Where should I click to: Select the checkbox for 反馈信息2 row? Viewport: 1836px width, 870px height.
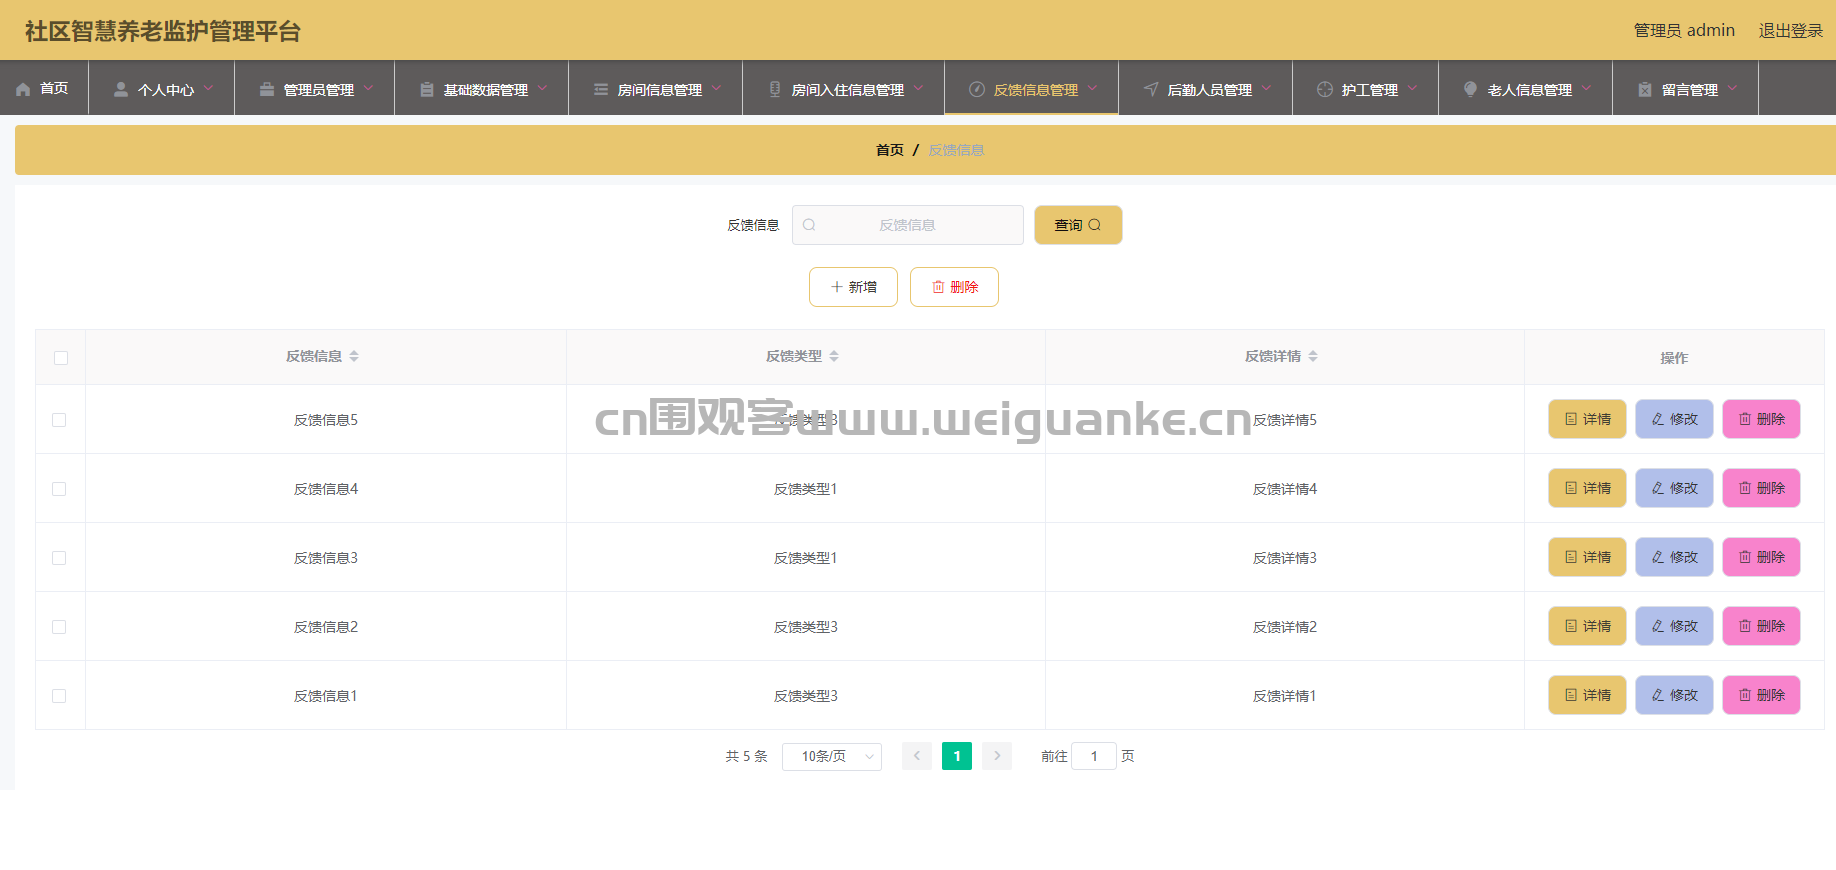point(59,627)
